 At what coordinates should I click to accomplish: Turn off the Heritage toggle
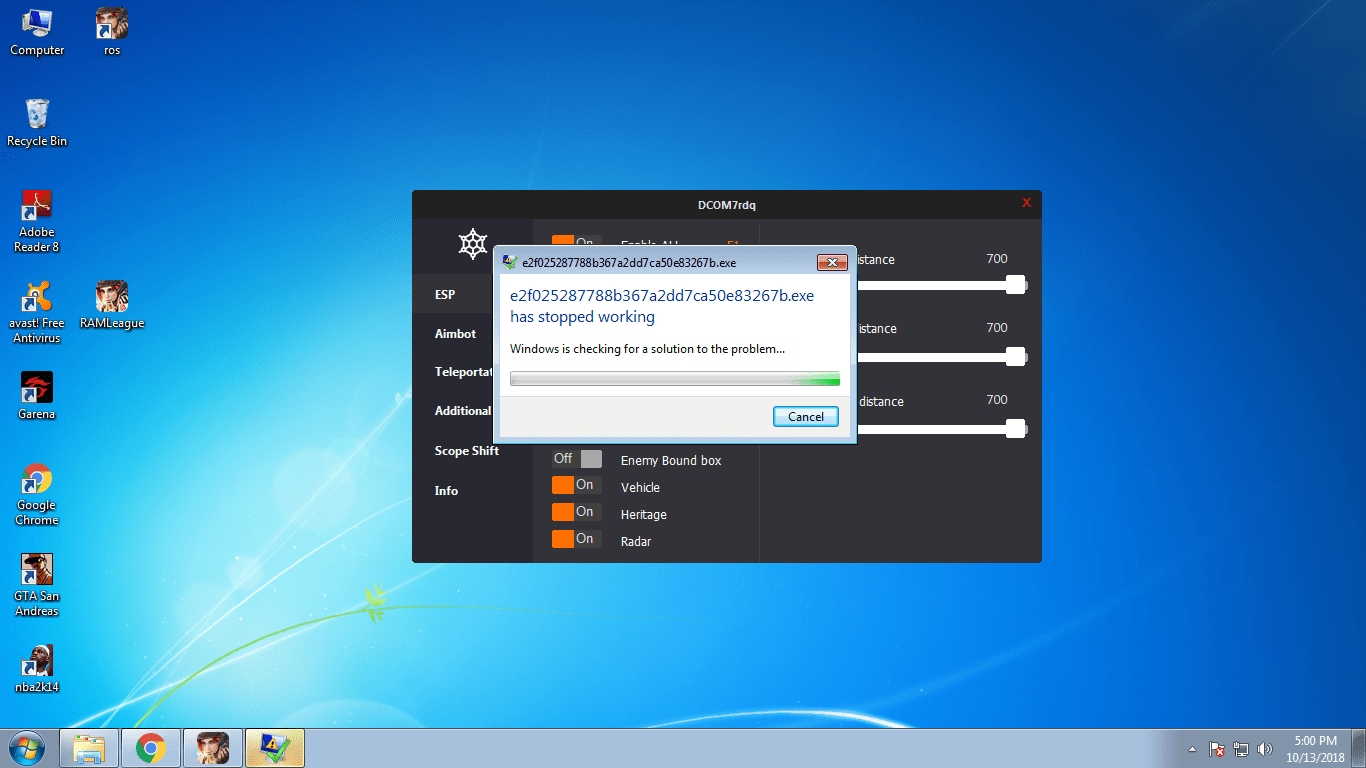point(577,512)
